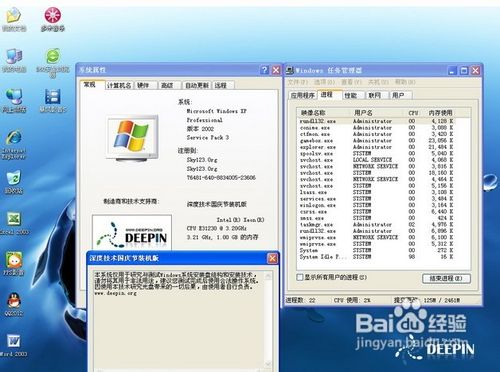Sort processes by 映像名称 column header
The height and width of the screenshot is (372, 500).
coord(323,113)
